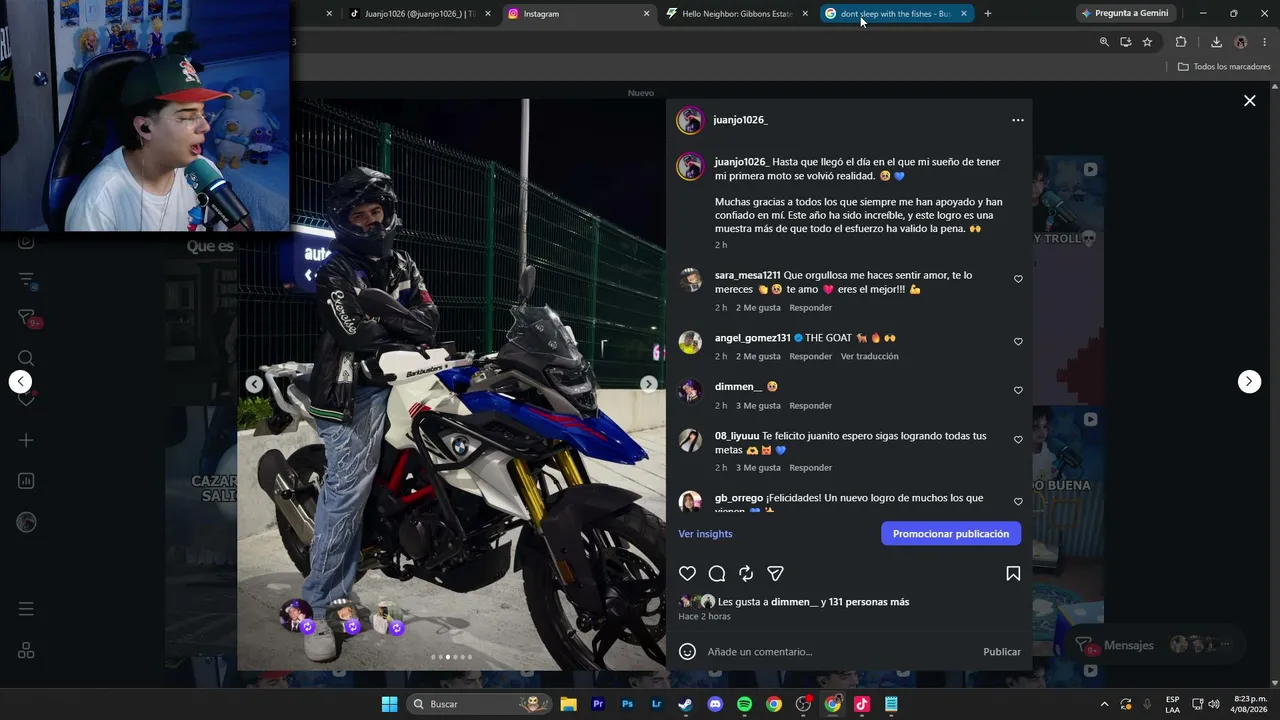This screenshot has width=1280, height=720.
Task: Reply to angel_gomez131's comment
Action: point(810,357)
